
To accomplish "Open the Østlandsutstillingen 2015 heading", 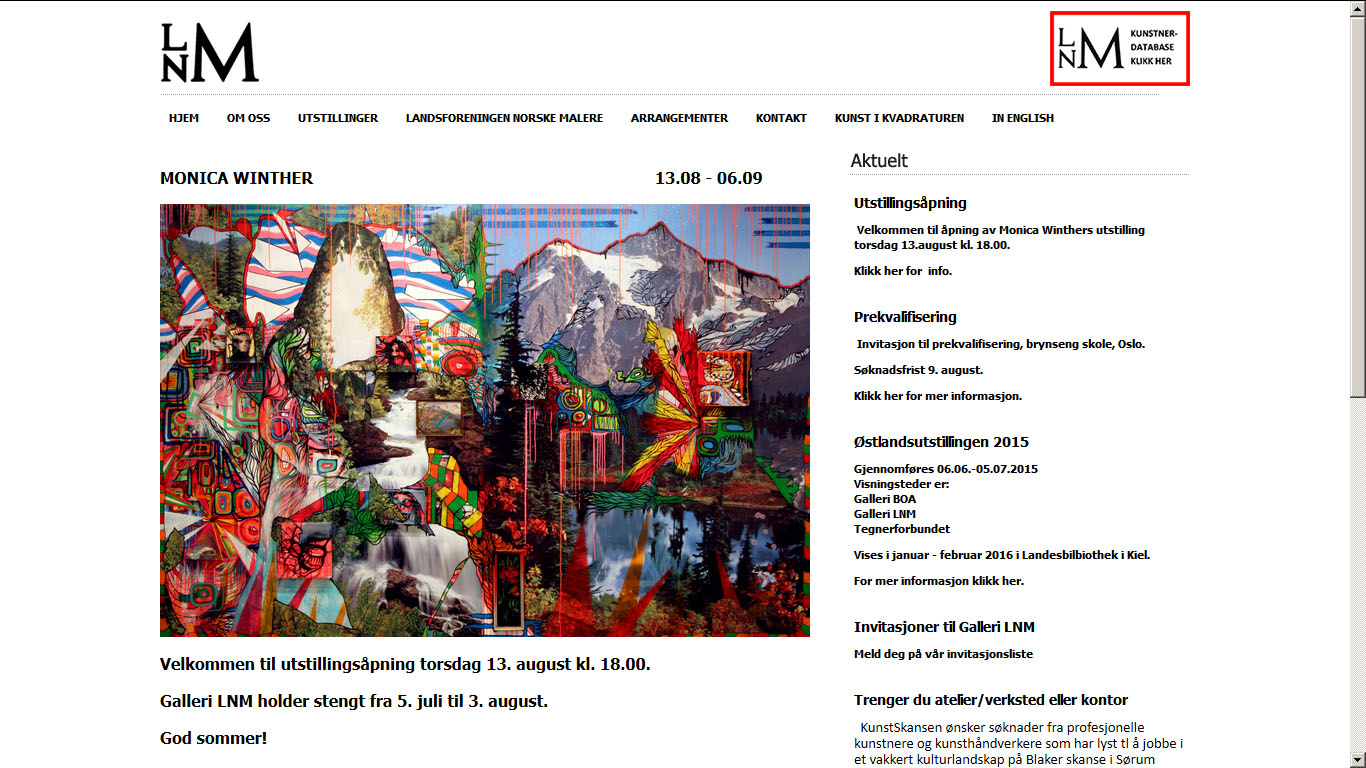I will click(x=941, y=442).
